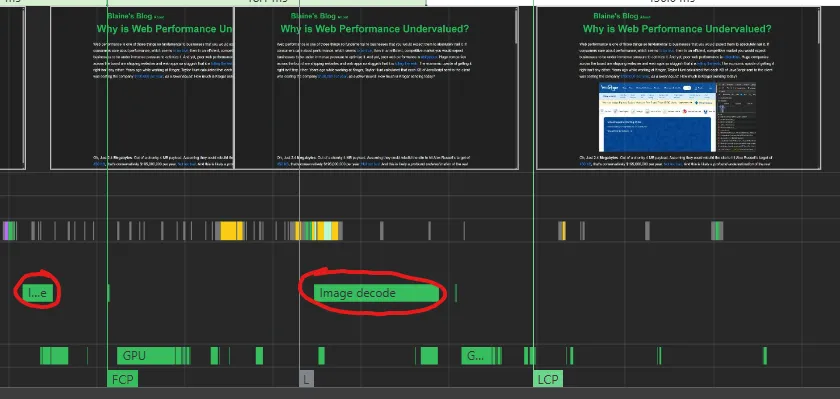
Task: Select the purple block in the main track
Action: coord(6,231)
